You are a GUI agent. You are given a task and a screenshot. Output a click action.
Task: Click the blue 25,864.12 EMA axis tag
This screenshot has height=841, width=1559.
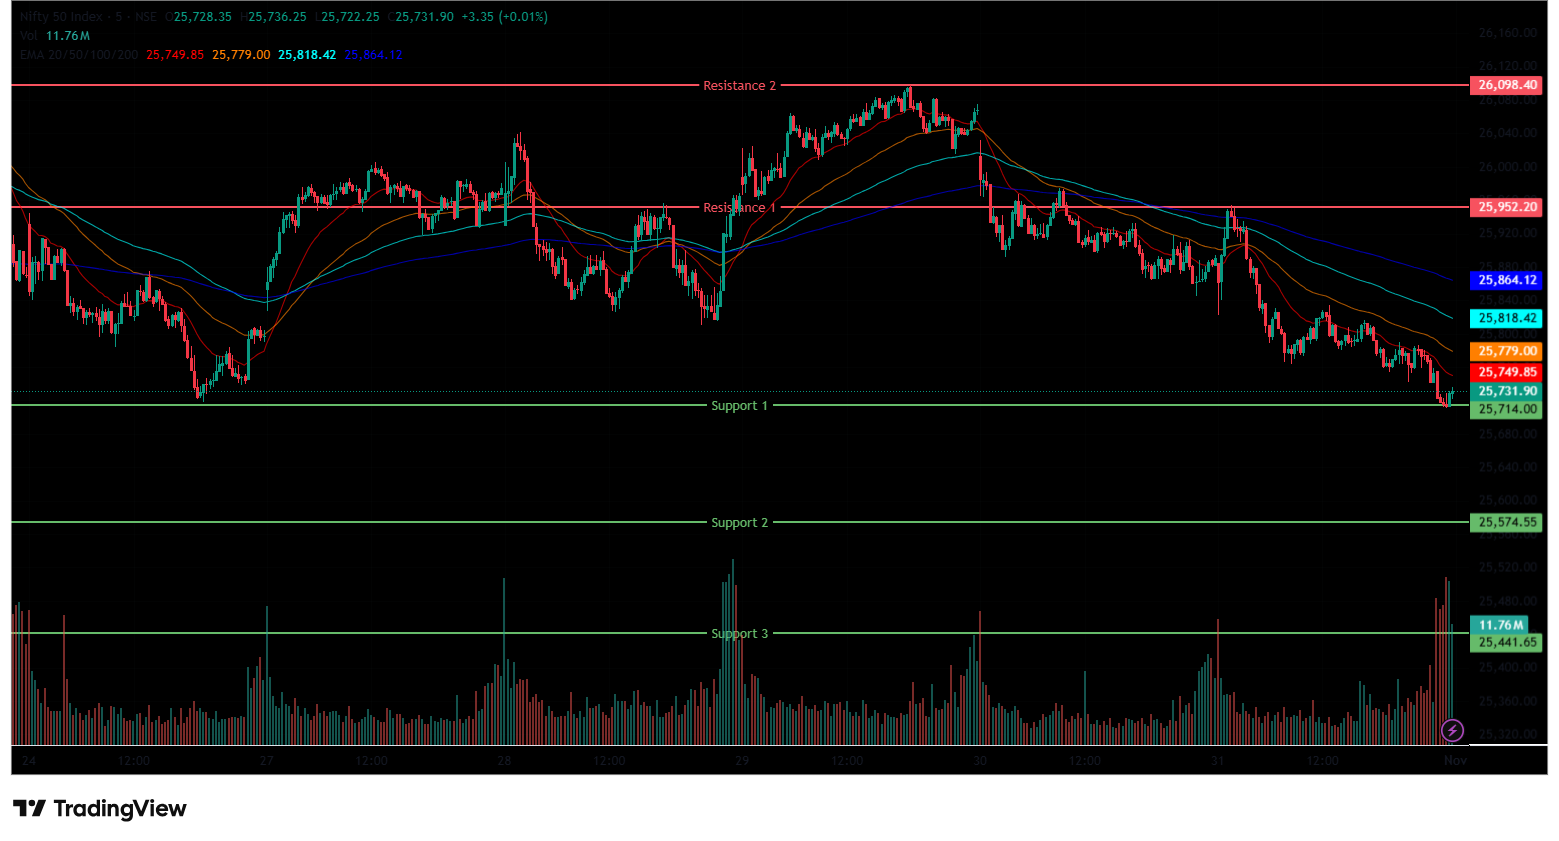point(1506,280)
